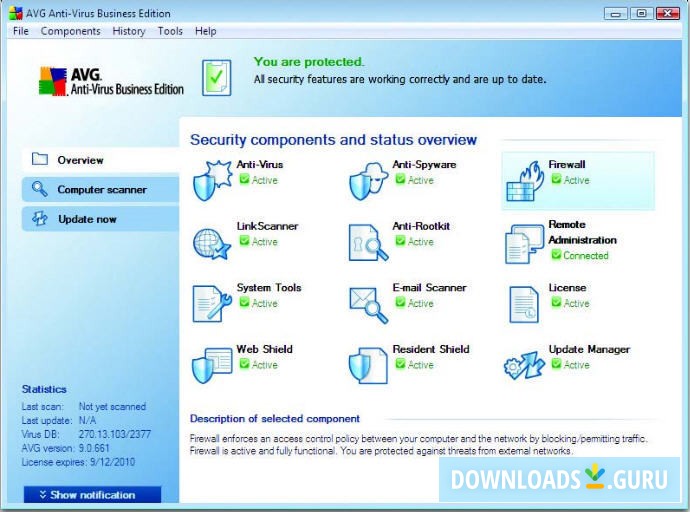Open the Anti-Virus component icon

pos(212,180)
